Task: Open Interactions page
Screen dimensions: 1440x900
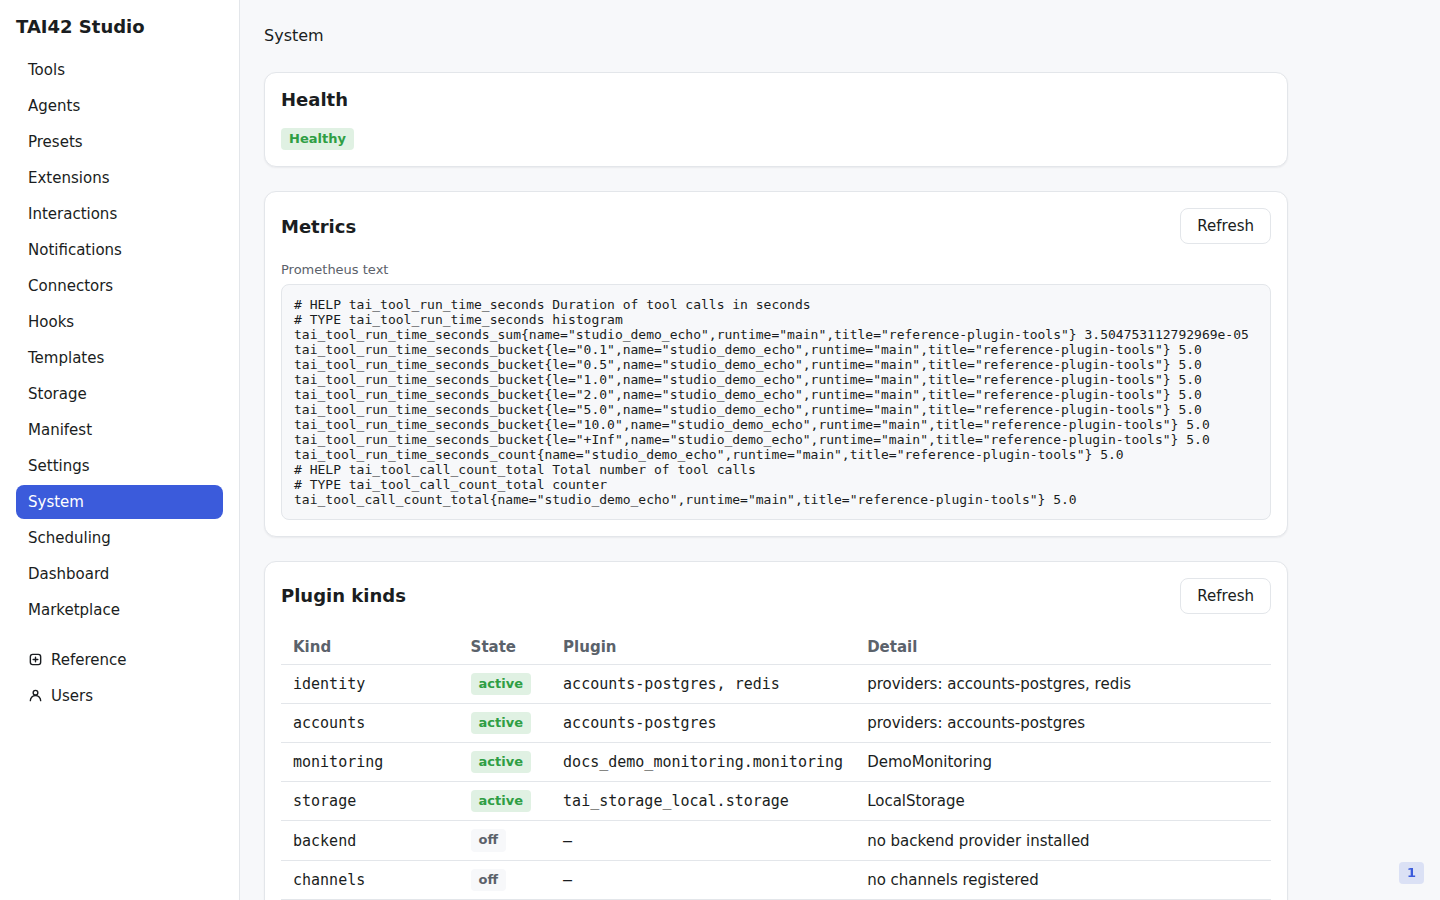Action: [119, 214]
